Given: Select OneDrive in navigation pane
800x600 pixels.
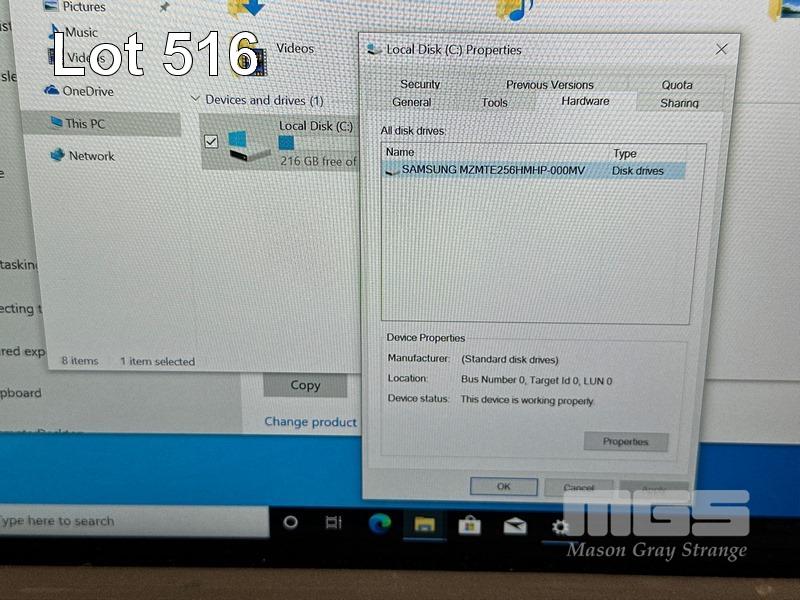Looking at the screenshot, I should tap(87, 91).
